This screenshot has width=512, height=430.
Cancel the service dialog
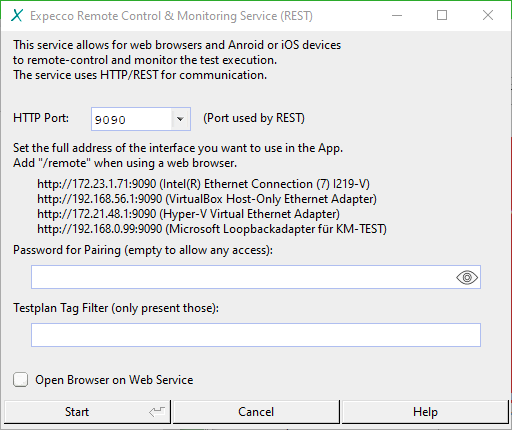coord(256,412)
